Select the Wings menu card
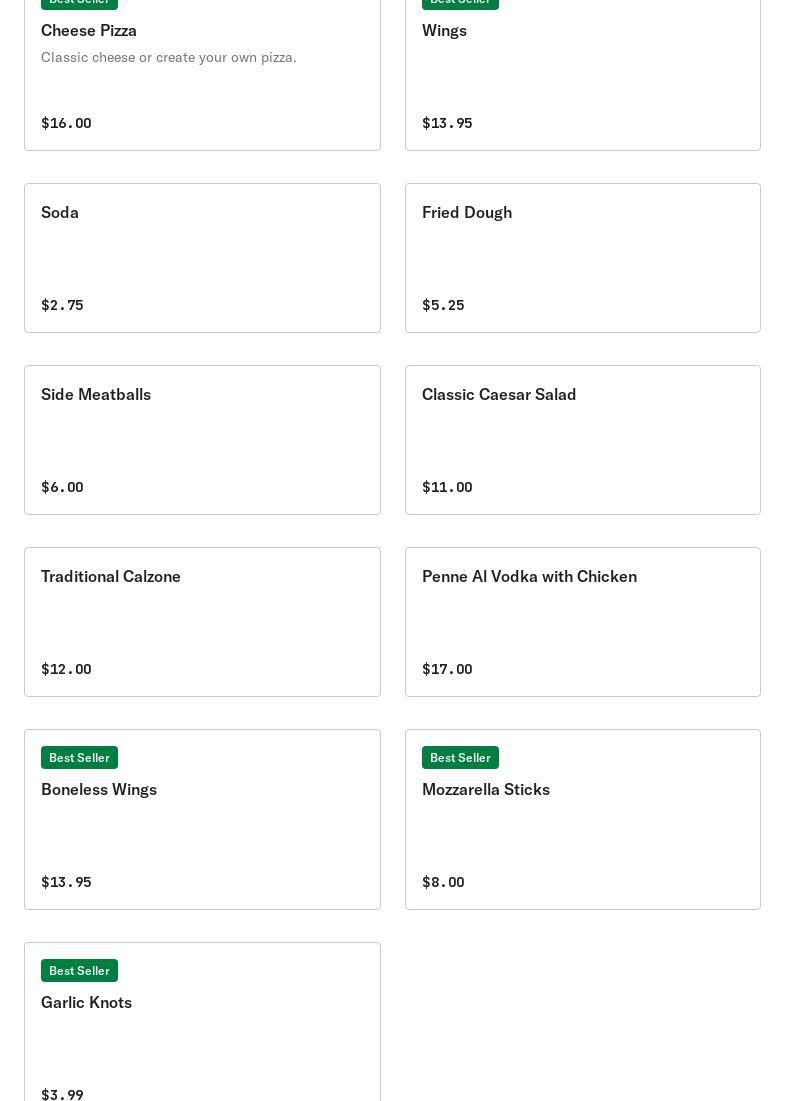Screen dimensions: 785x1101 tap(444, 31)
